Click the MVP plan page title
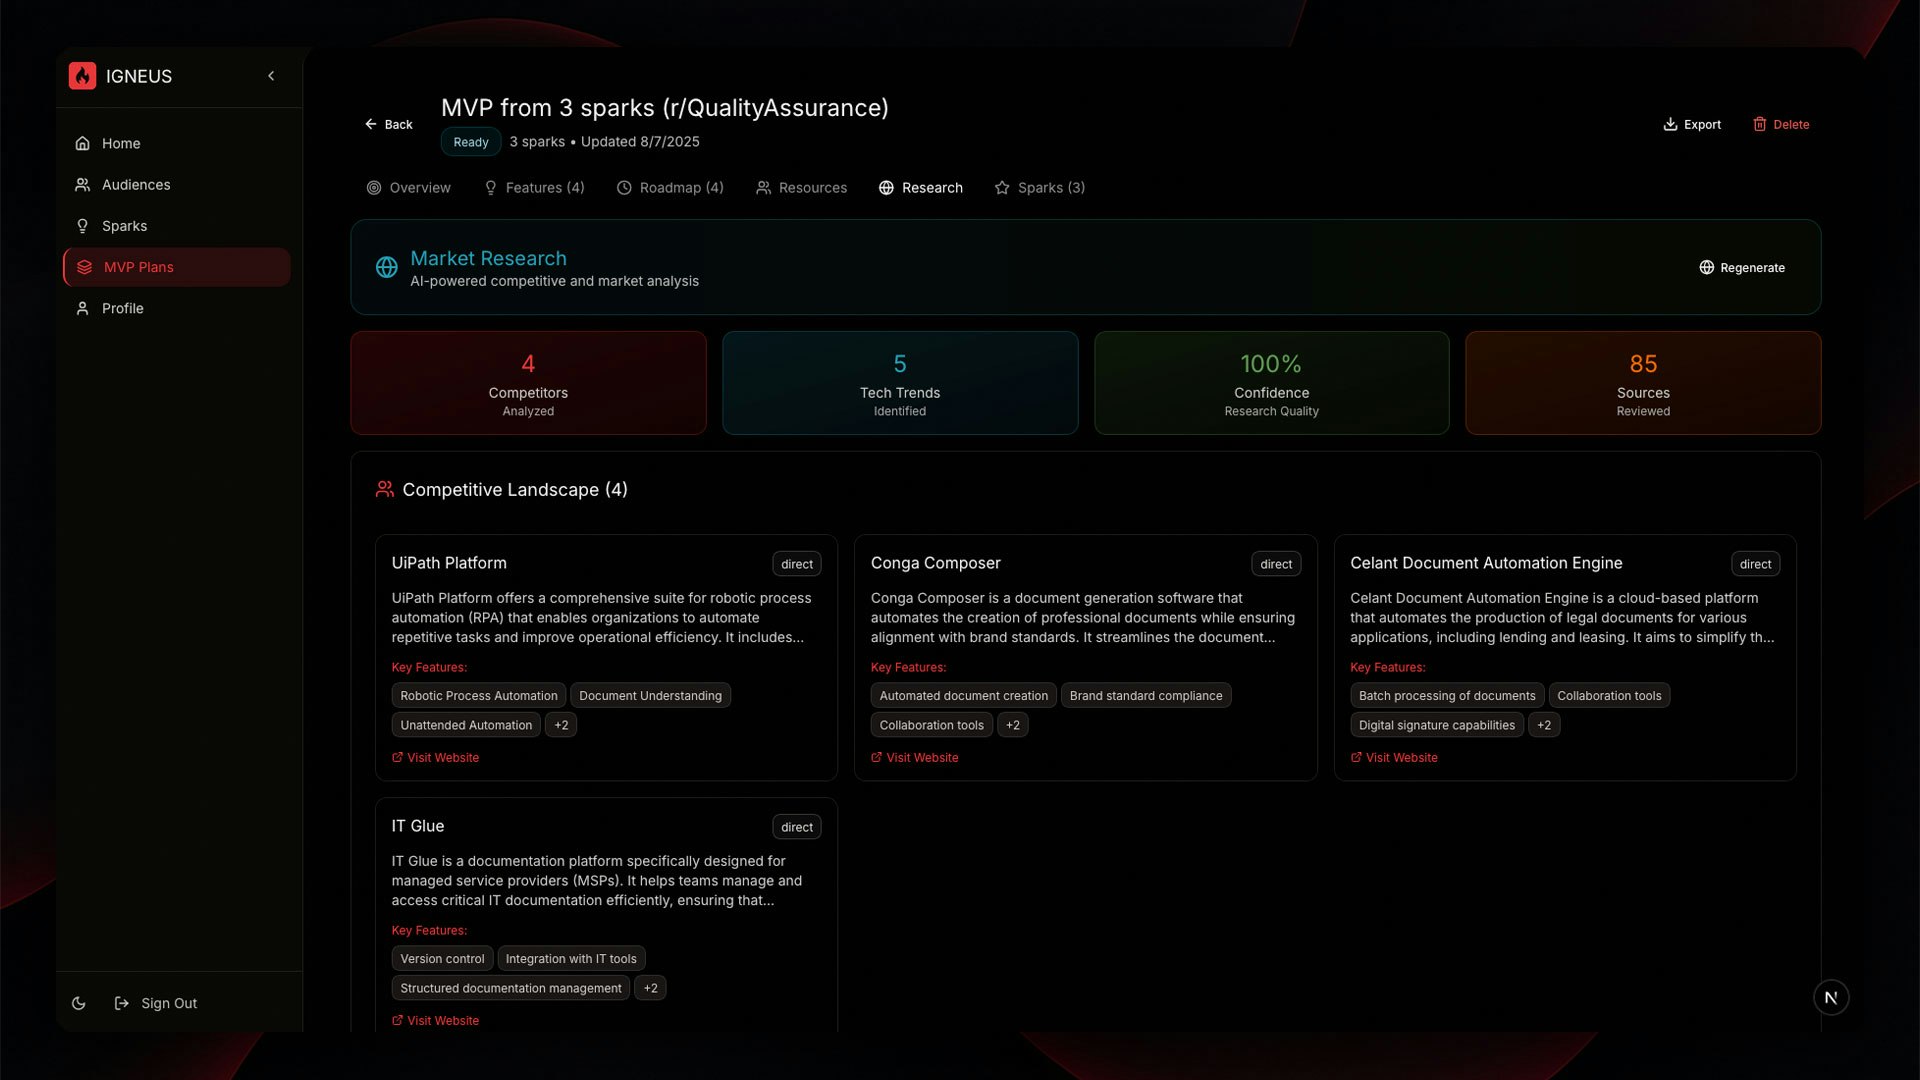 (x=665, y=108)
